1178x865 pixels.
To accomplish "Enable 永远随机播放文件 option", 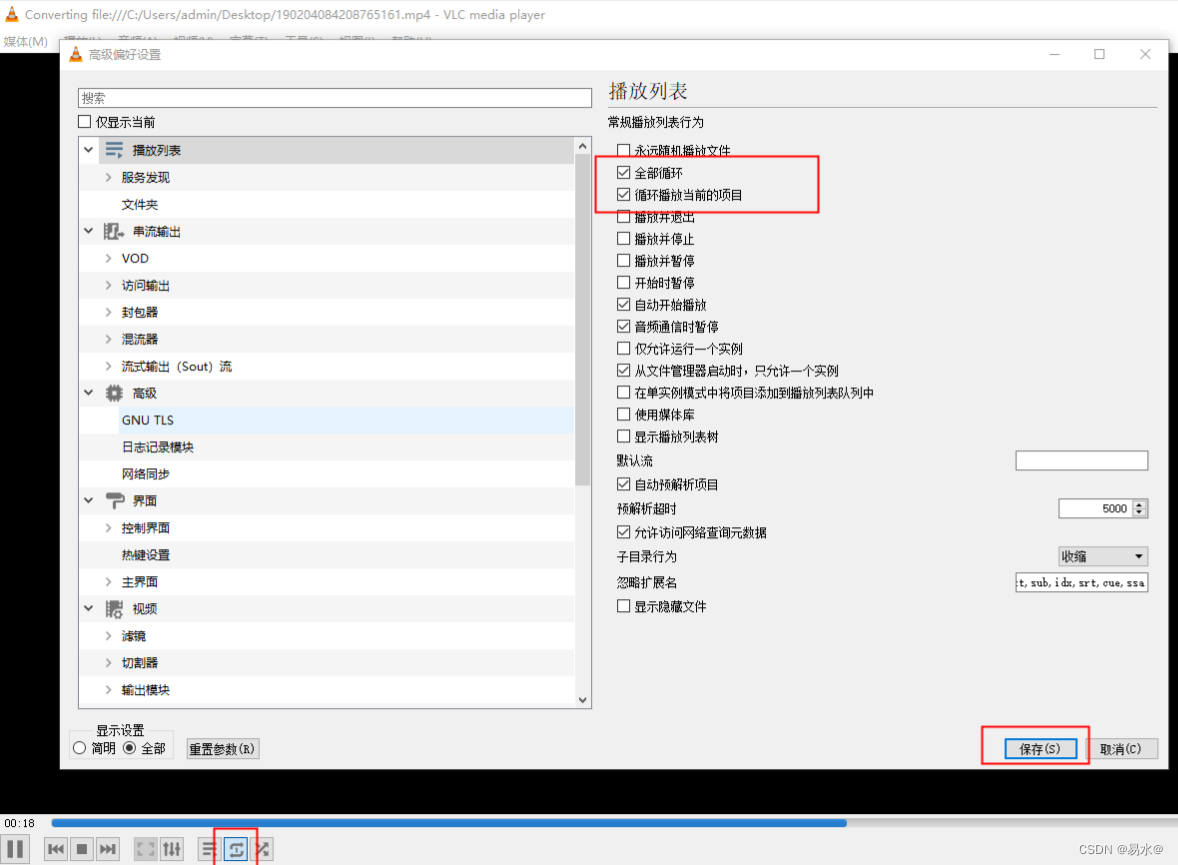I will 623,150.
